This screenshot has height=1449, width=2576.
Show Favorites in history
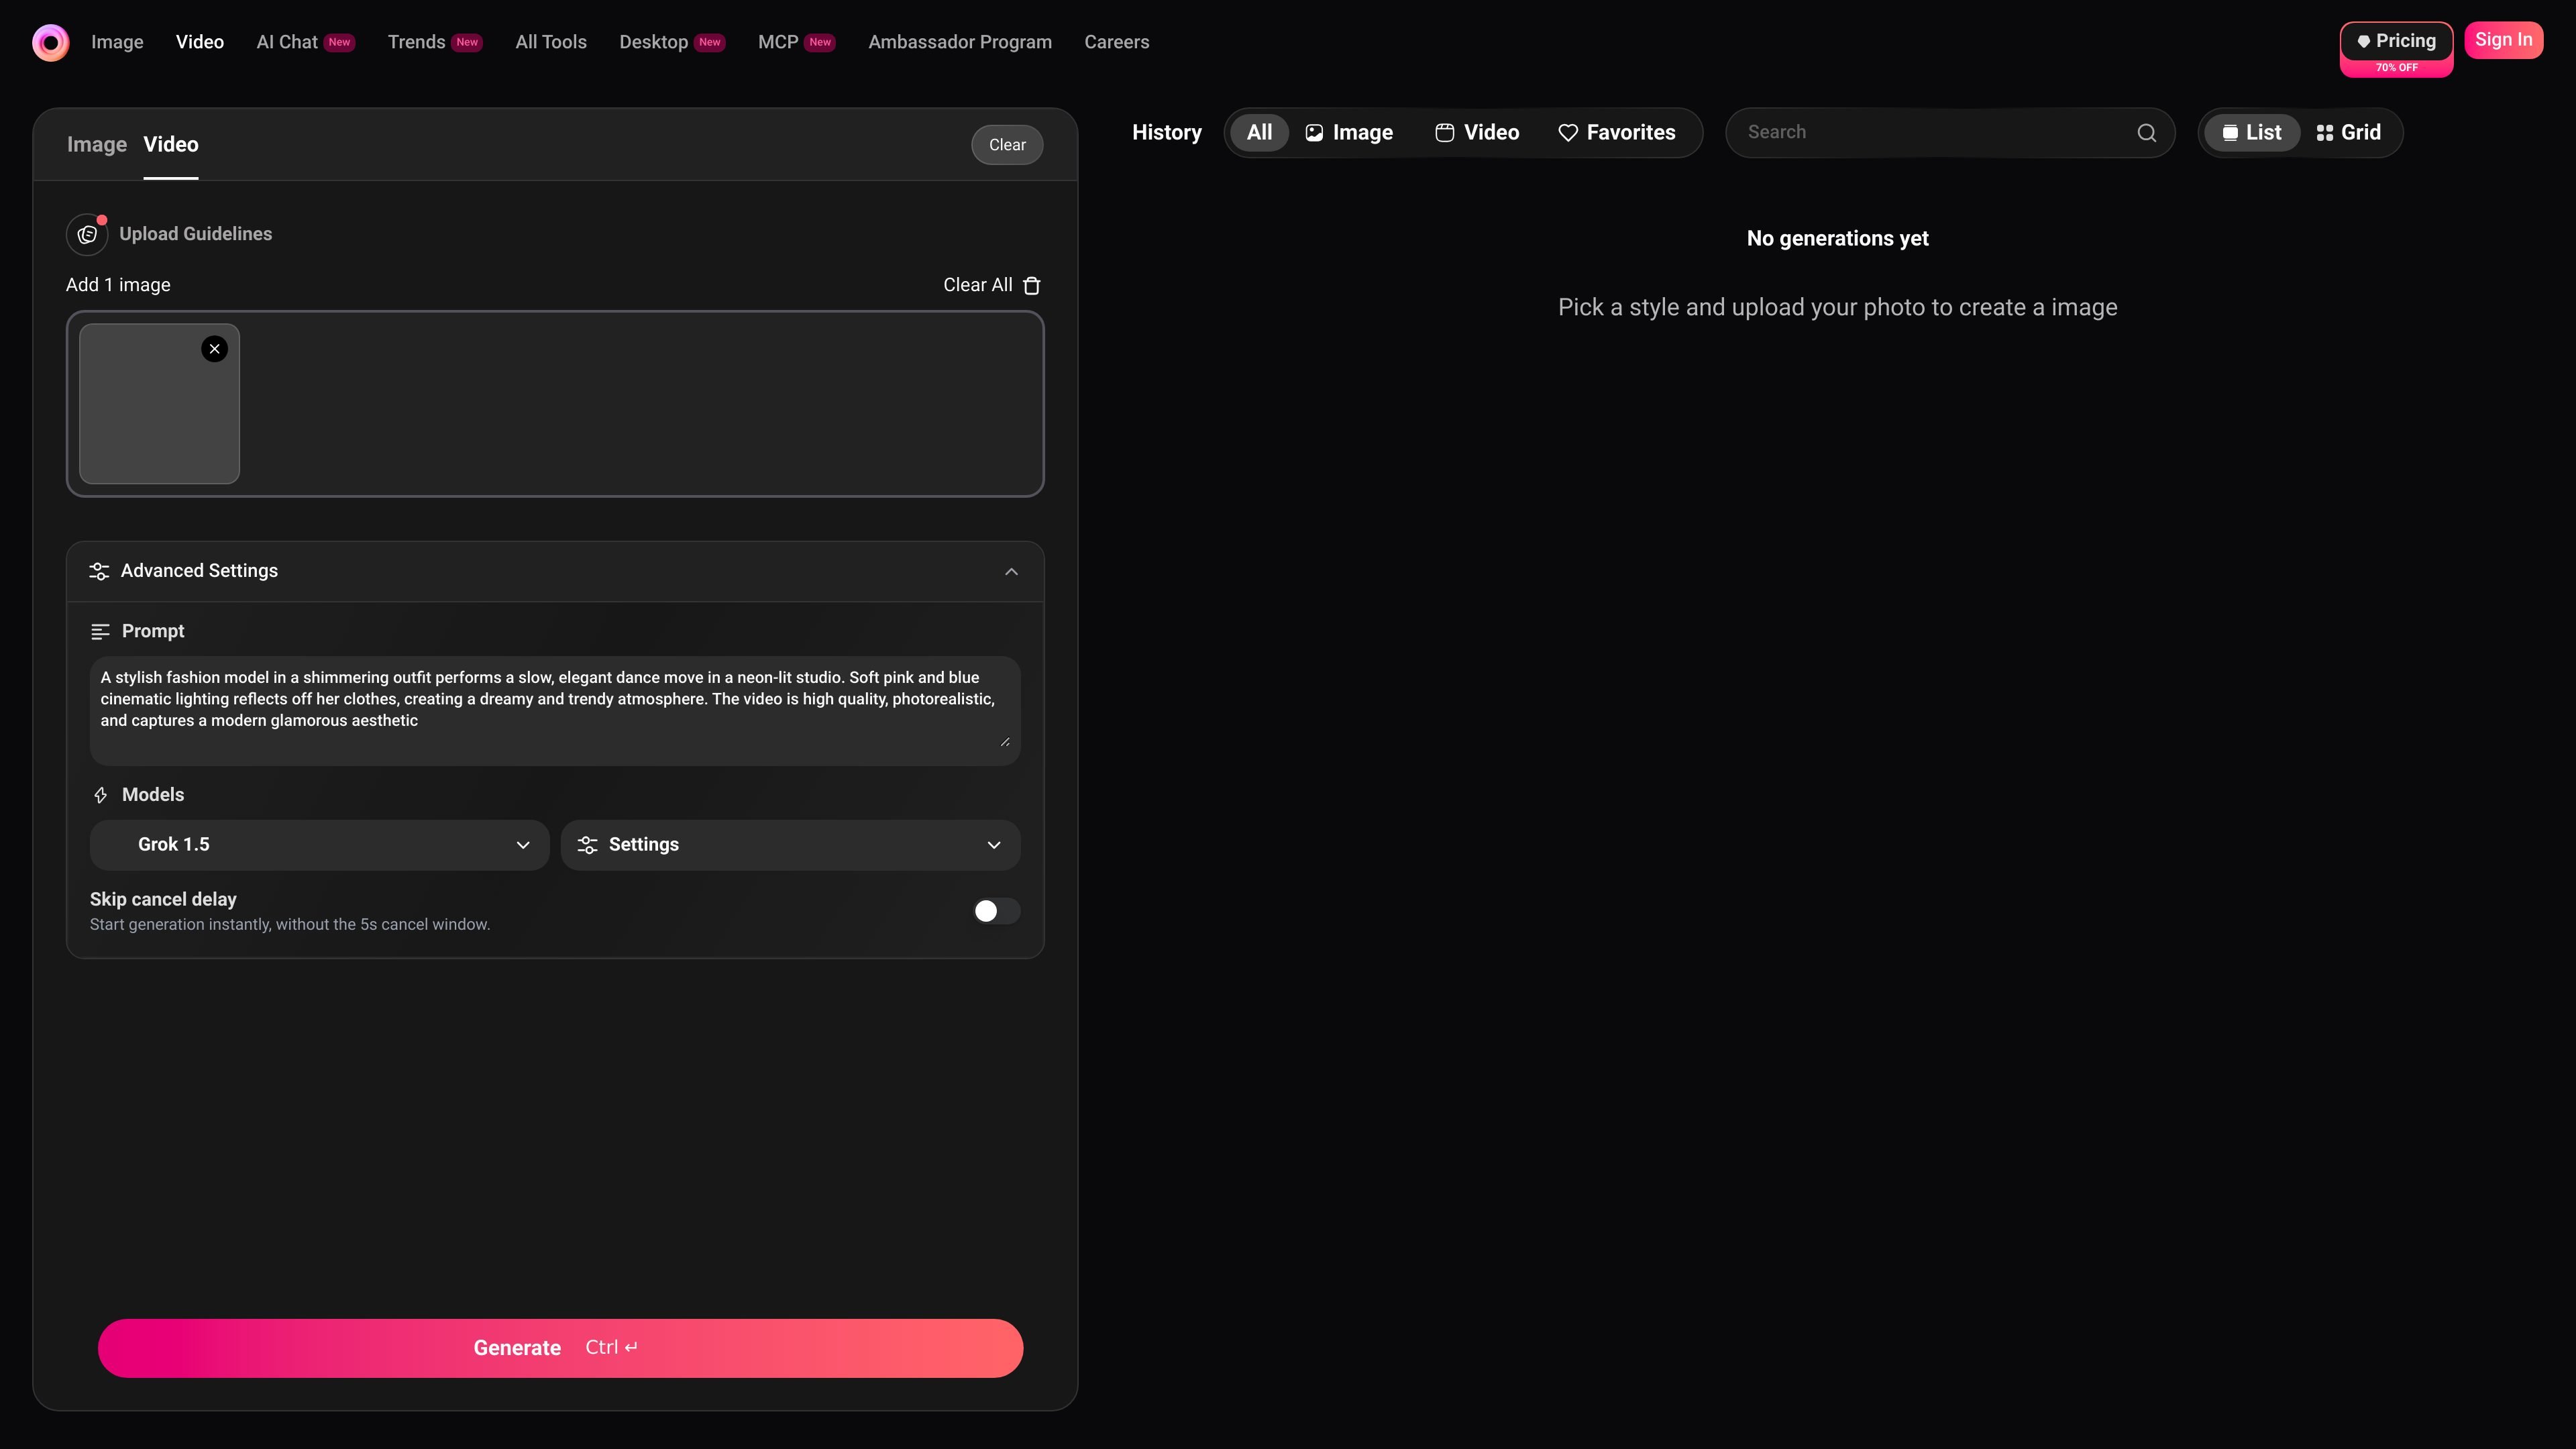tap(1616, 133)
